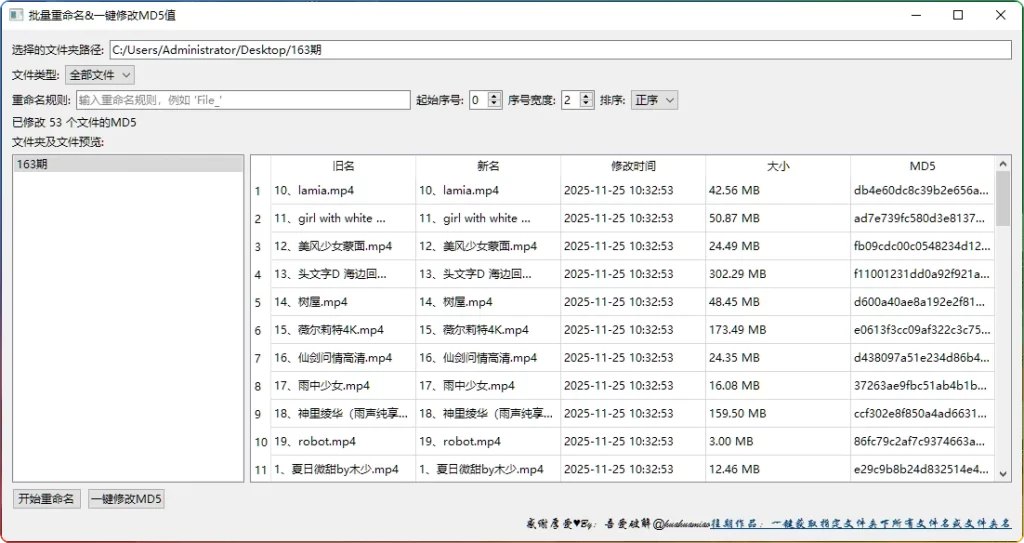Minimize the 批量重命名 window
This screenshot has width=1024, height=543.
pos(916,15)
